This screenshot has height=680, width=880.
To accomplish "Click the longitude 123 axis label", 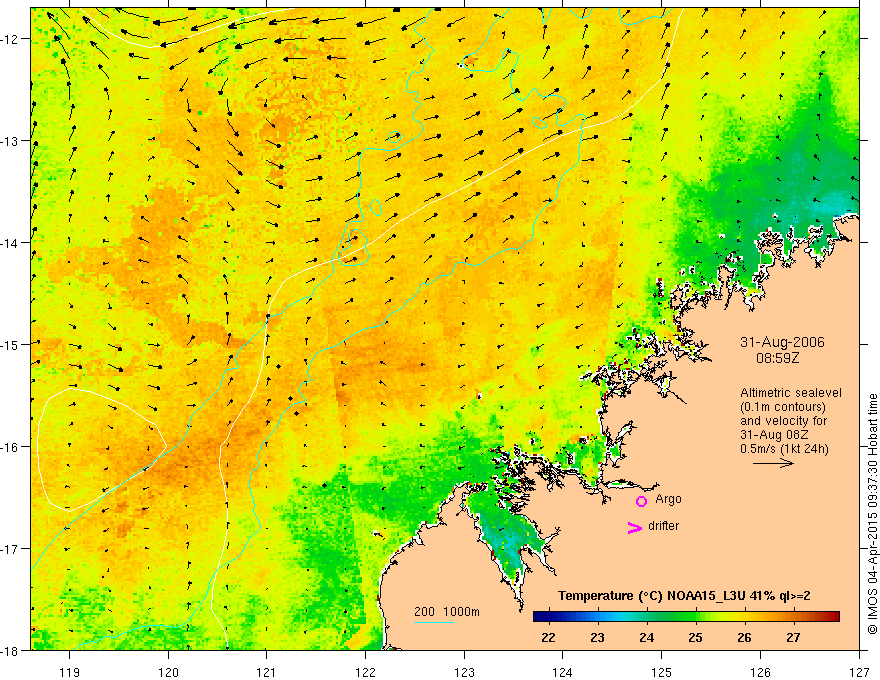I will pyautogui.click(x=464, y=672).
